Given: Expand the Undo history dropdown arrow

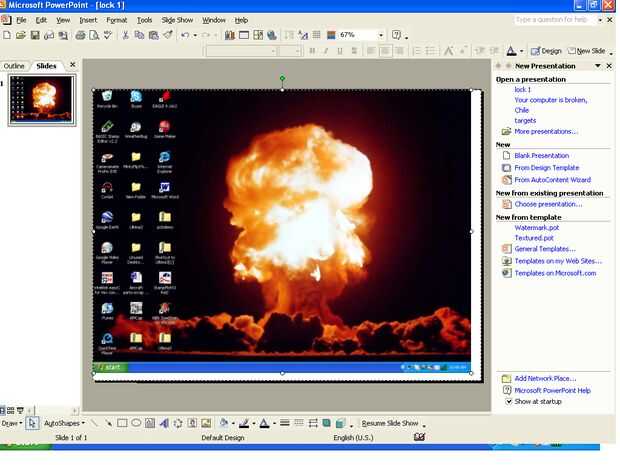Looking at the screenshot, I should (x=195, y=35).
